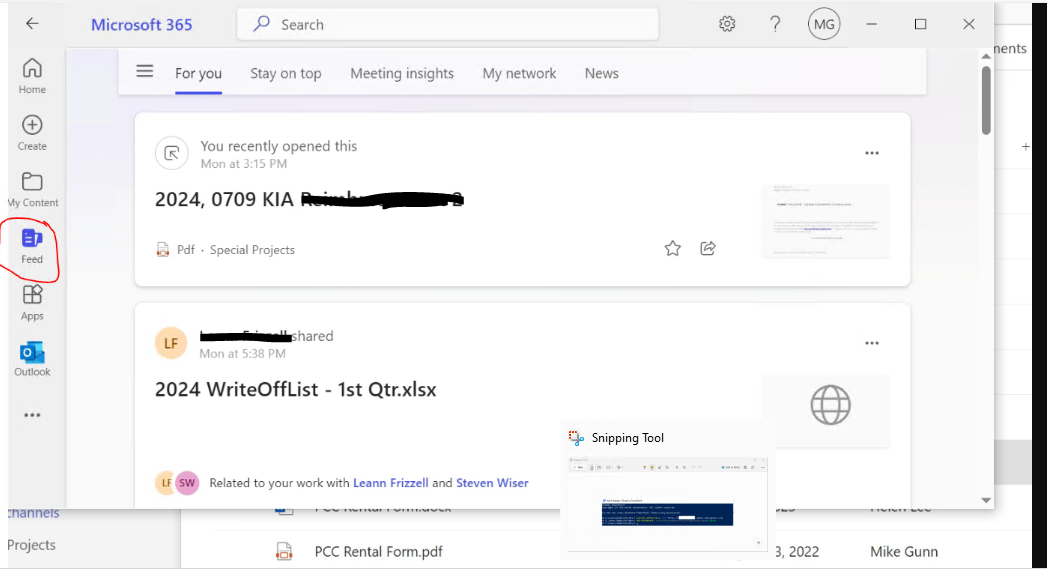Open My Content in the sidebar
1047x569 pixels.
click(32, 190)
